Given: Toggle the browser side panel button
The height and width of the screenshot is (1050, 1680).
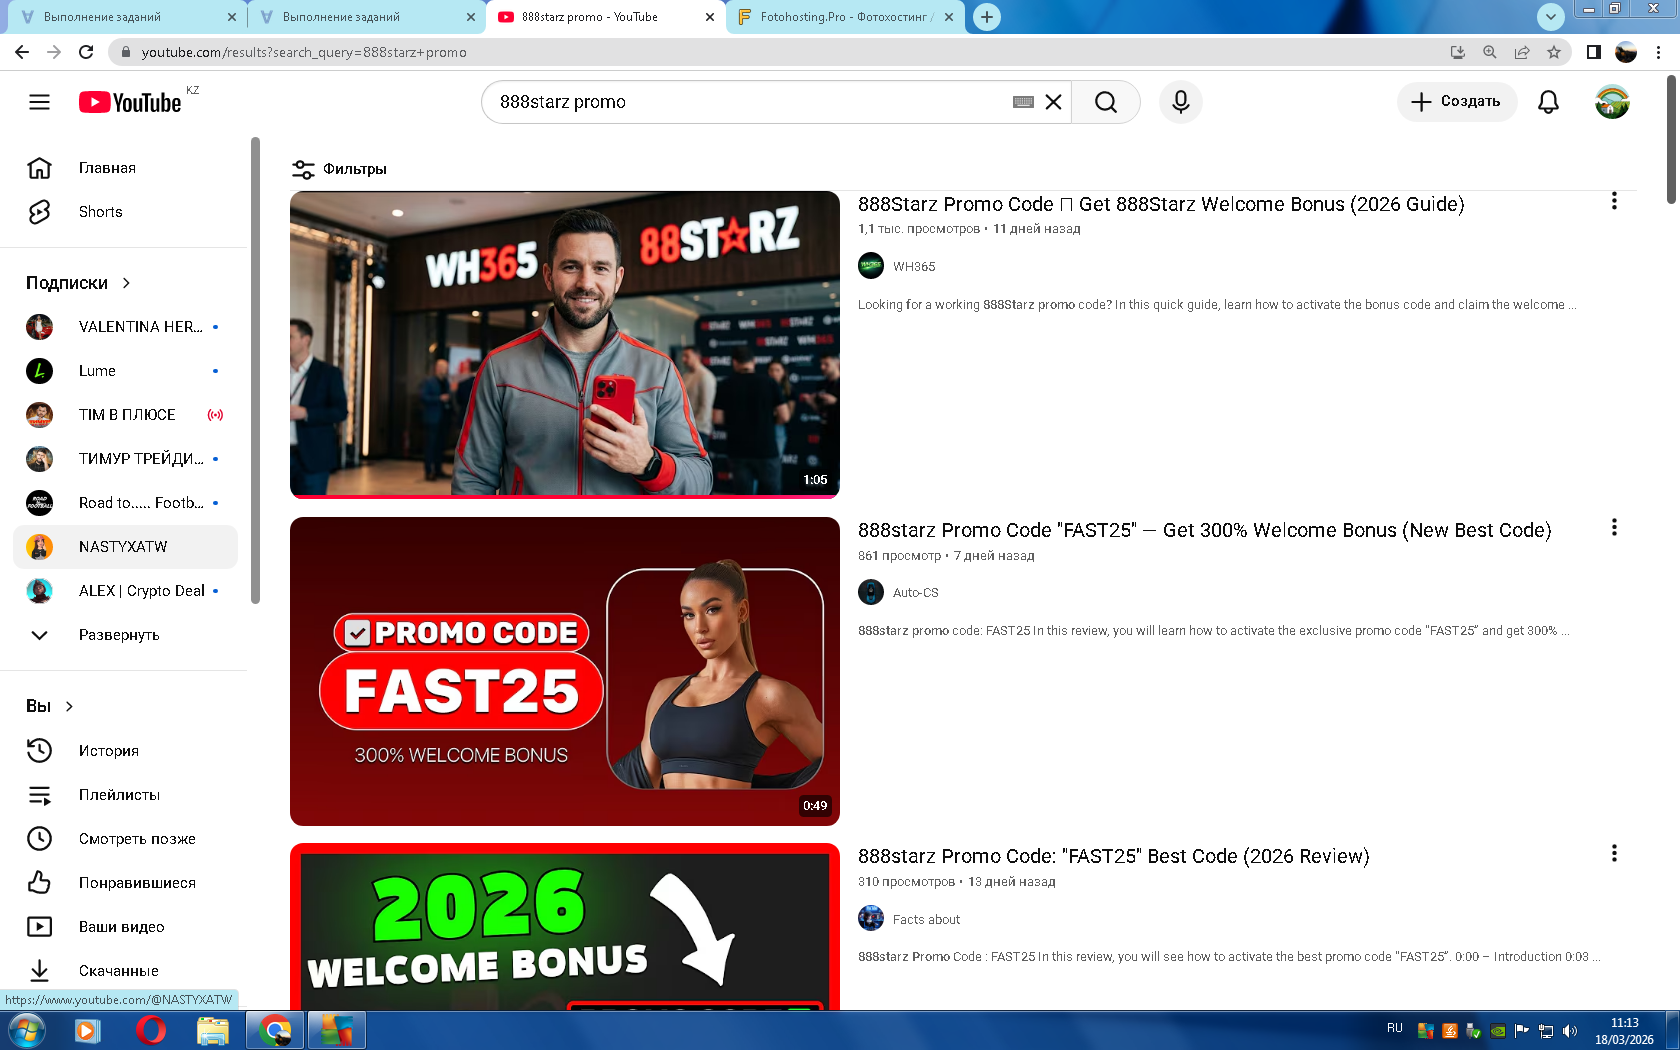Looking at the screenshot, I should 1593,52.
